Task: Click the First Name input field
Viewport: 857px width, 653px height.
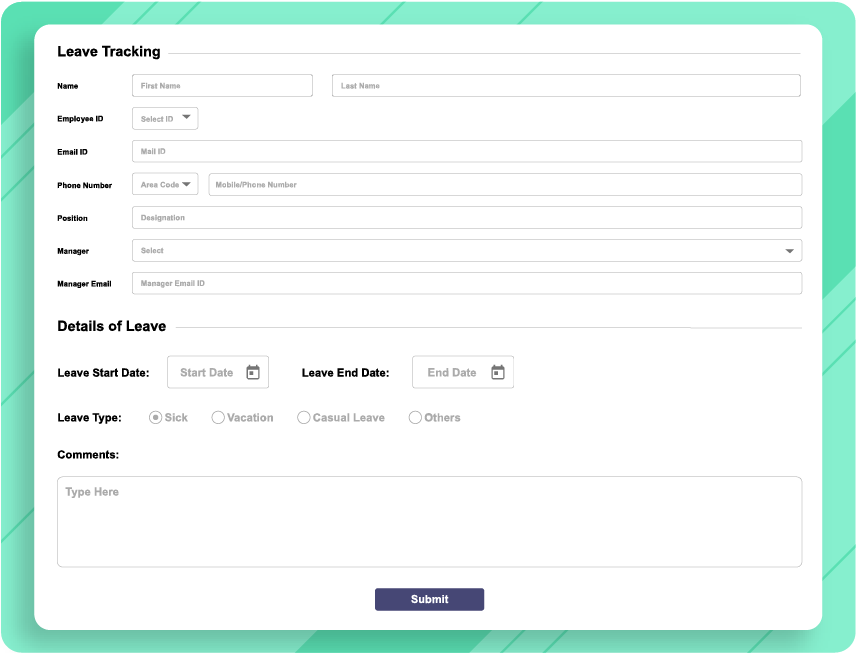Action: pos(222,85)
